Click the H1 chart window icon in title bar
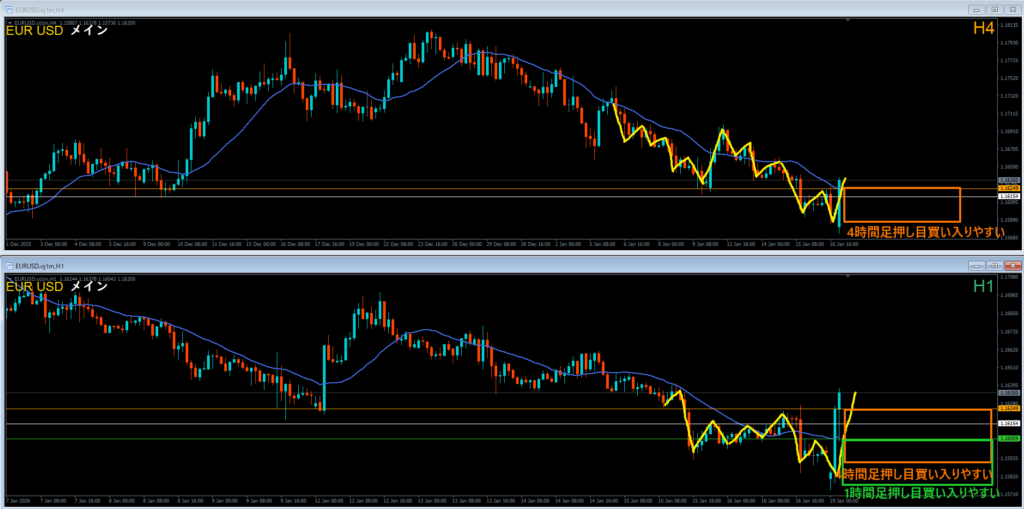The width and height of the screenshot is (1024, 509). click(x=10, y=266)
